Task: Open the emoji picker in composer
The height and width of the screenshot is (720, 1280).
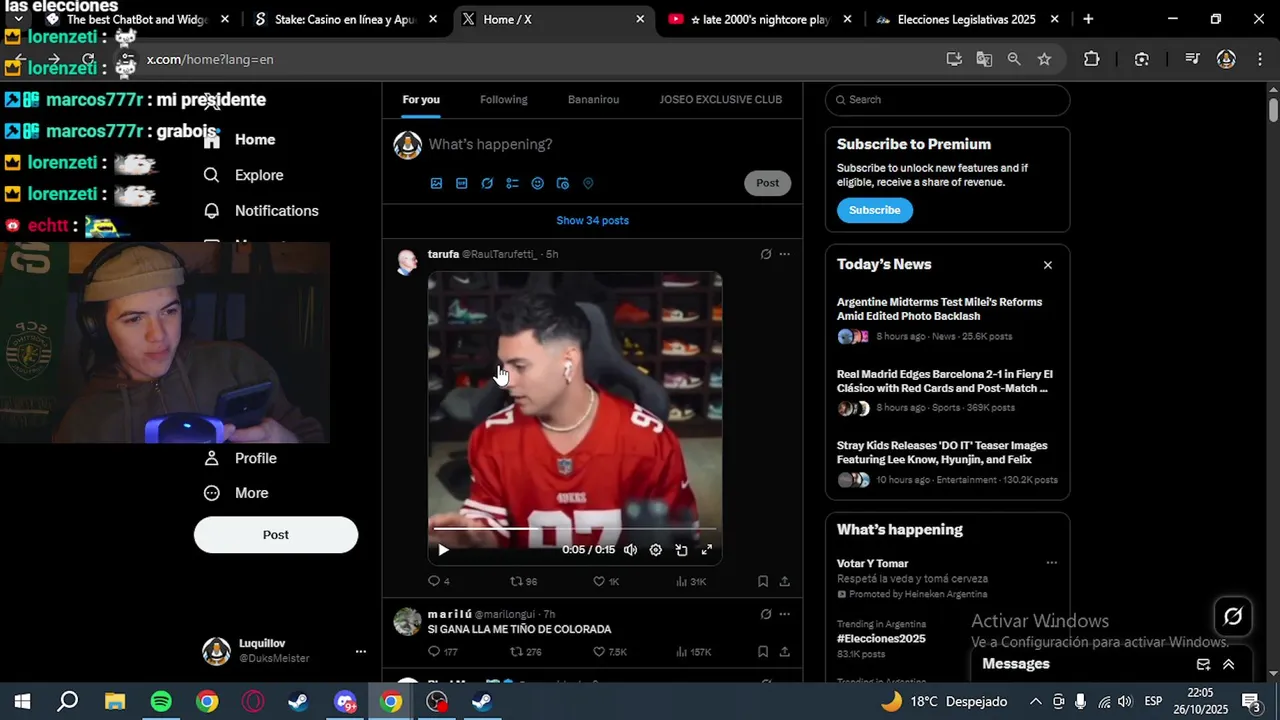Action: tap(537, 183)
